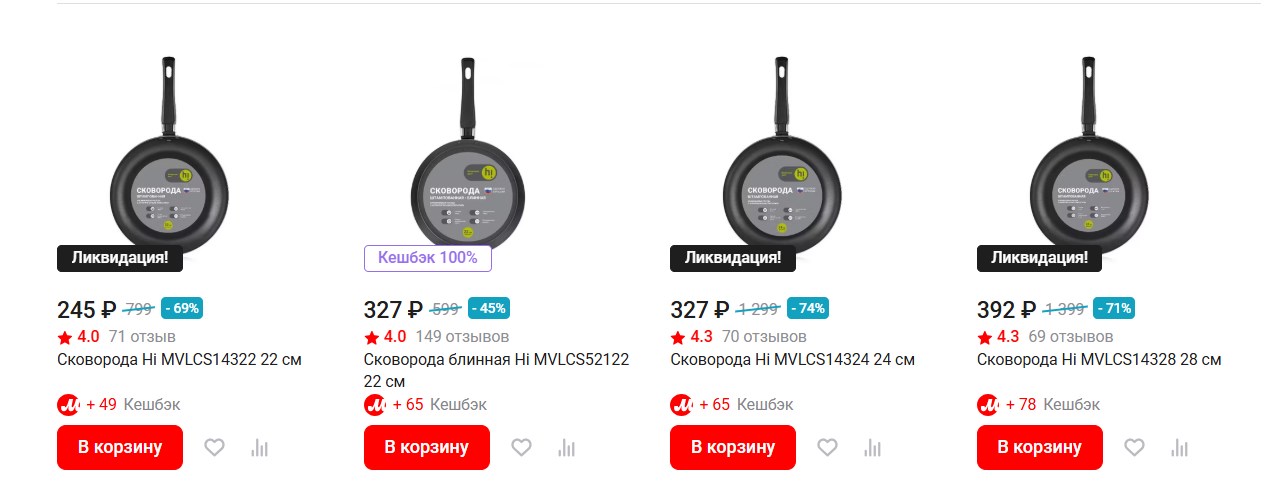
Task: Click heart icon for MVLCS14324 24 cm pan
Action: point(827,447)
